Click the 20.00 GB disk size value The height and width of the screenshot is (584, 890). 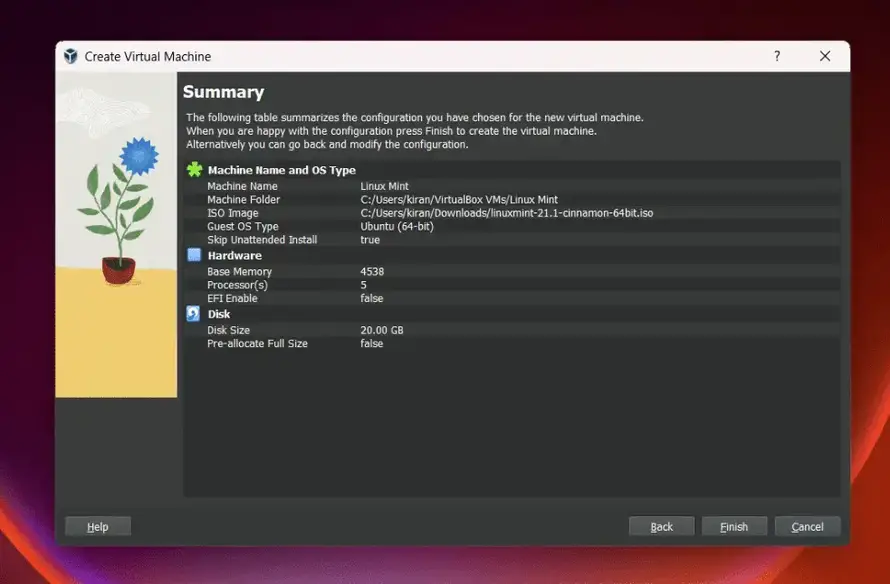pyautogui.click(x=382, y=330)
